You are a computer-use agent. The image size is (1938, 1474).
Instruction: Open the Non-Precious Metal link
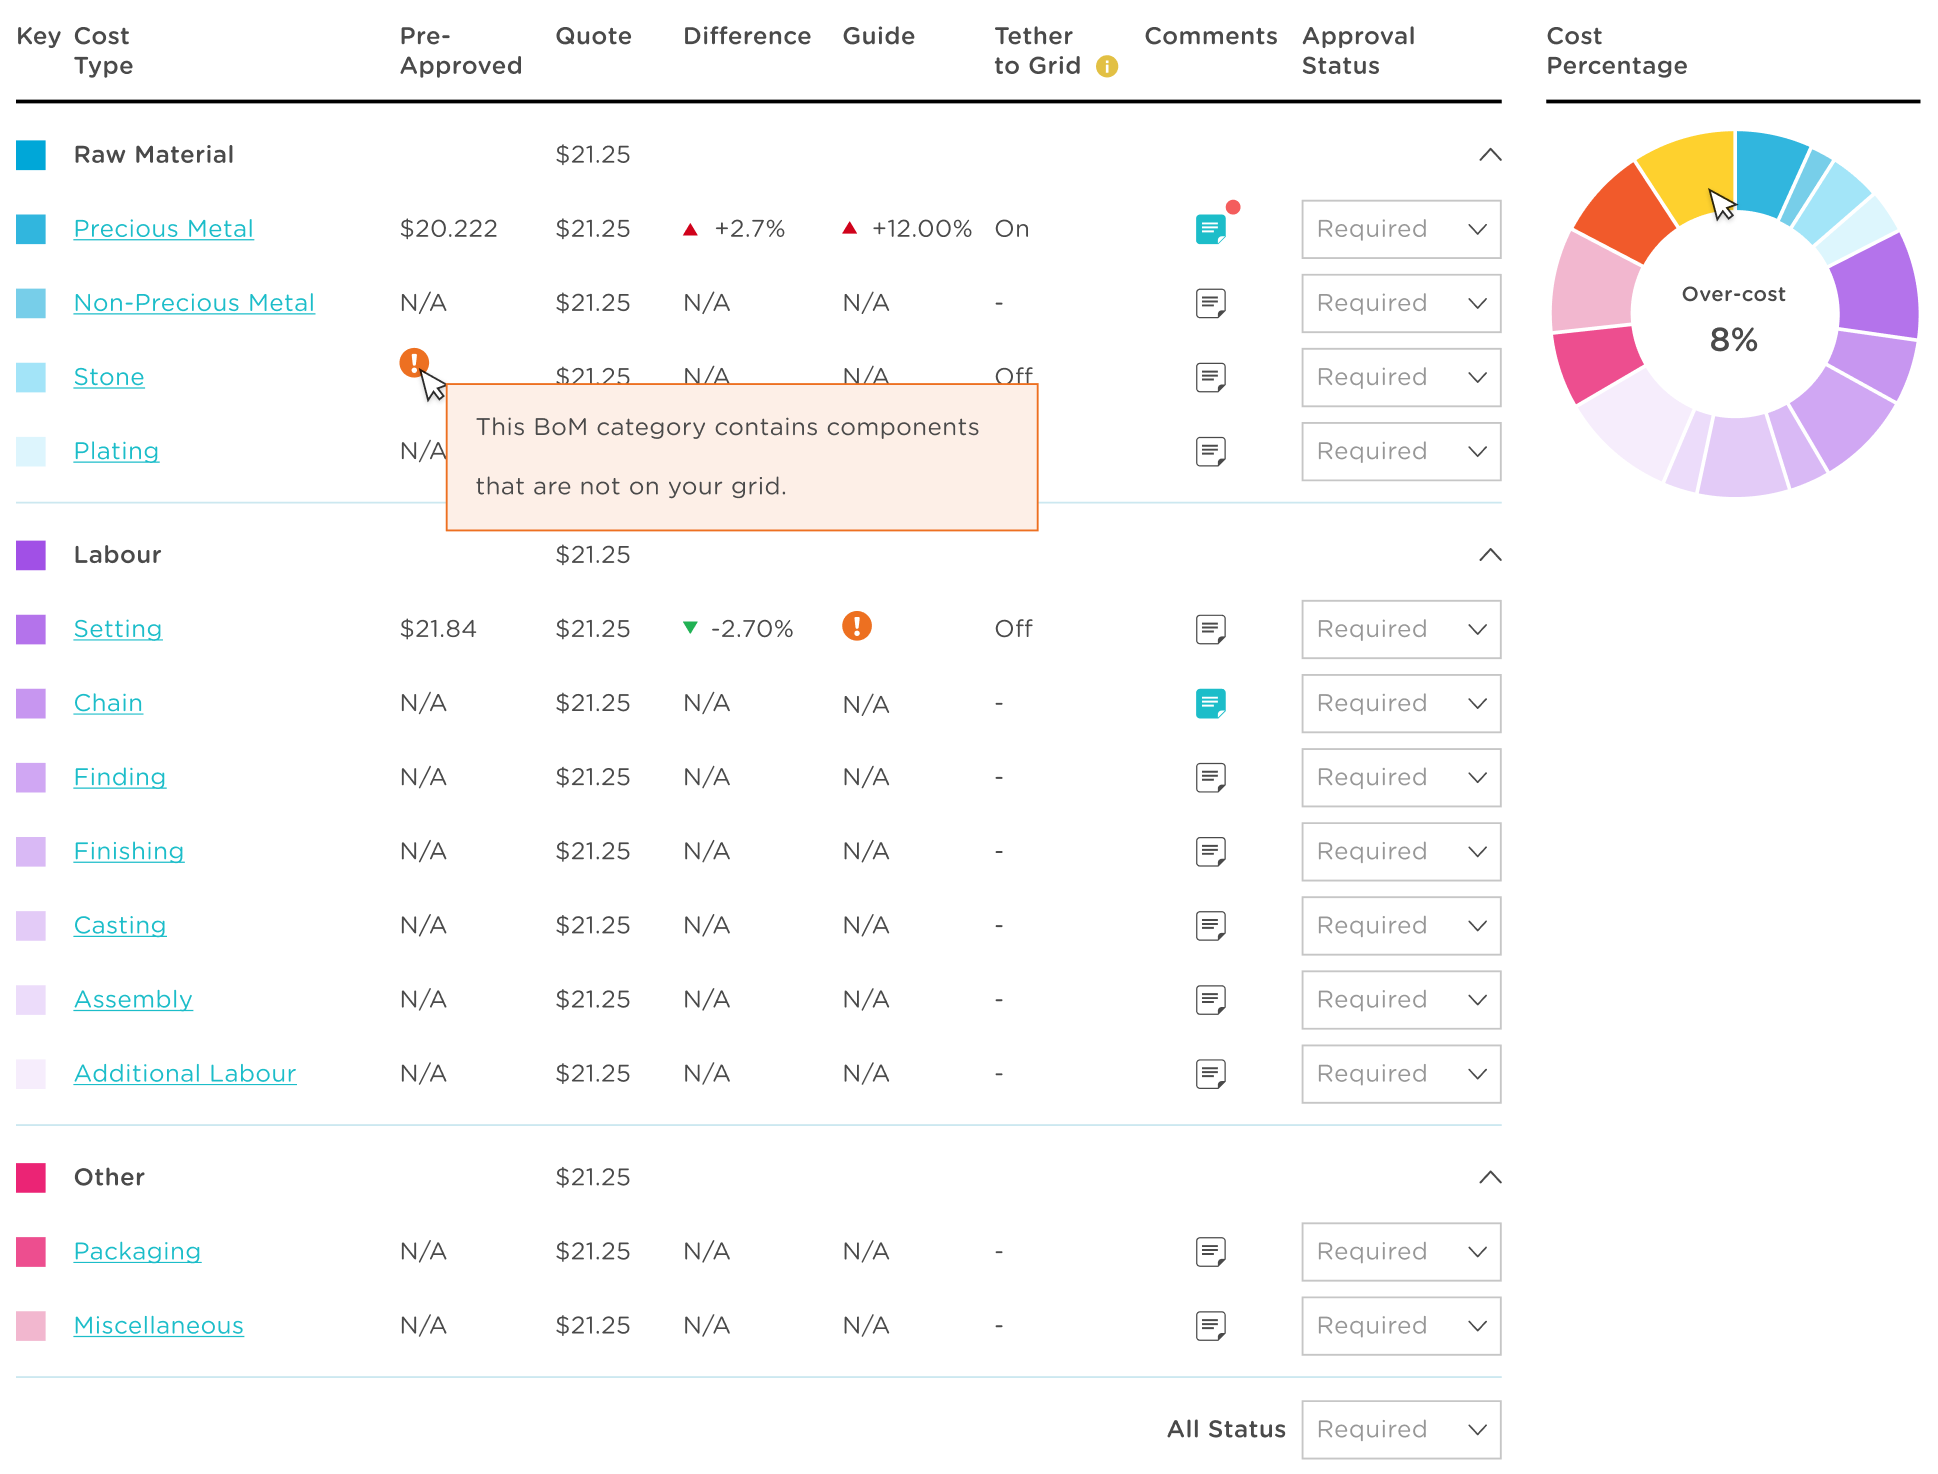coord(194,303)
